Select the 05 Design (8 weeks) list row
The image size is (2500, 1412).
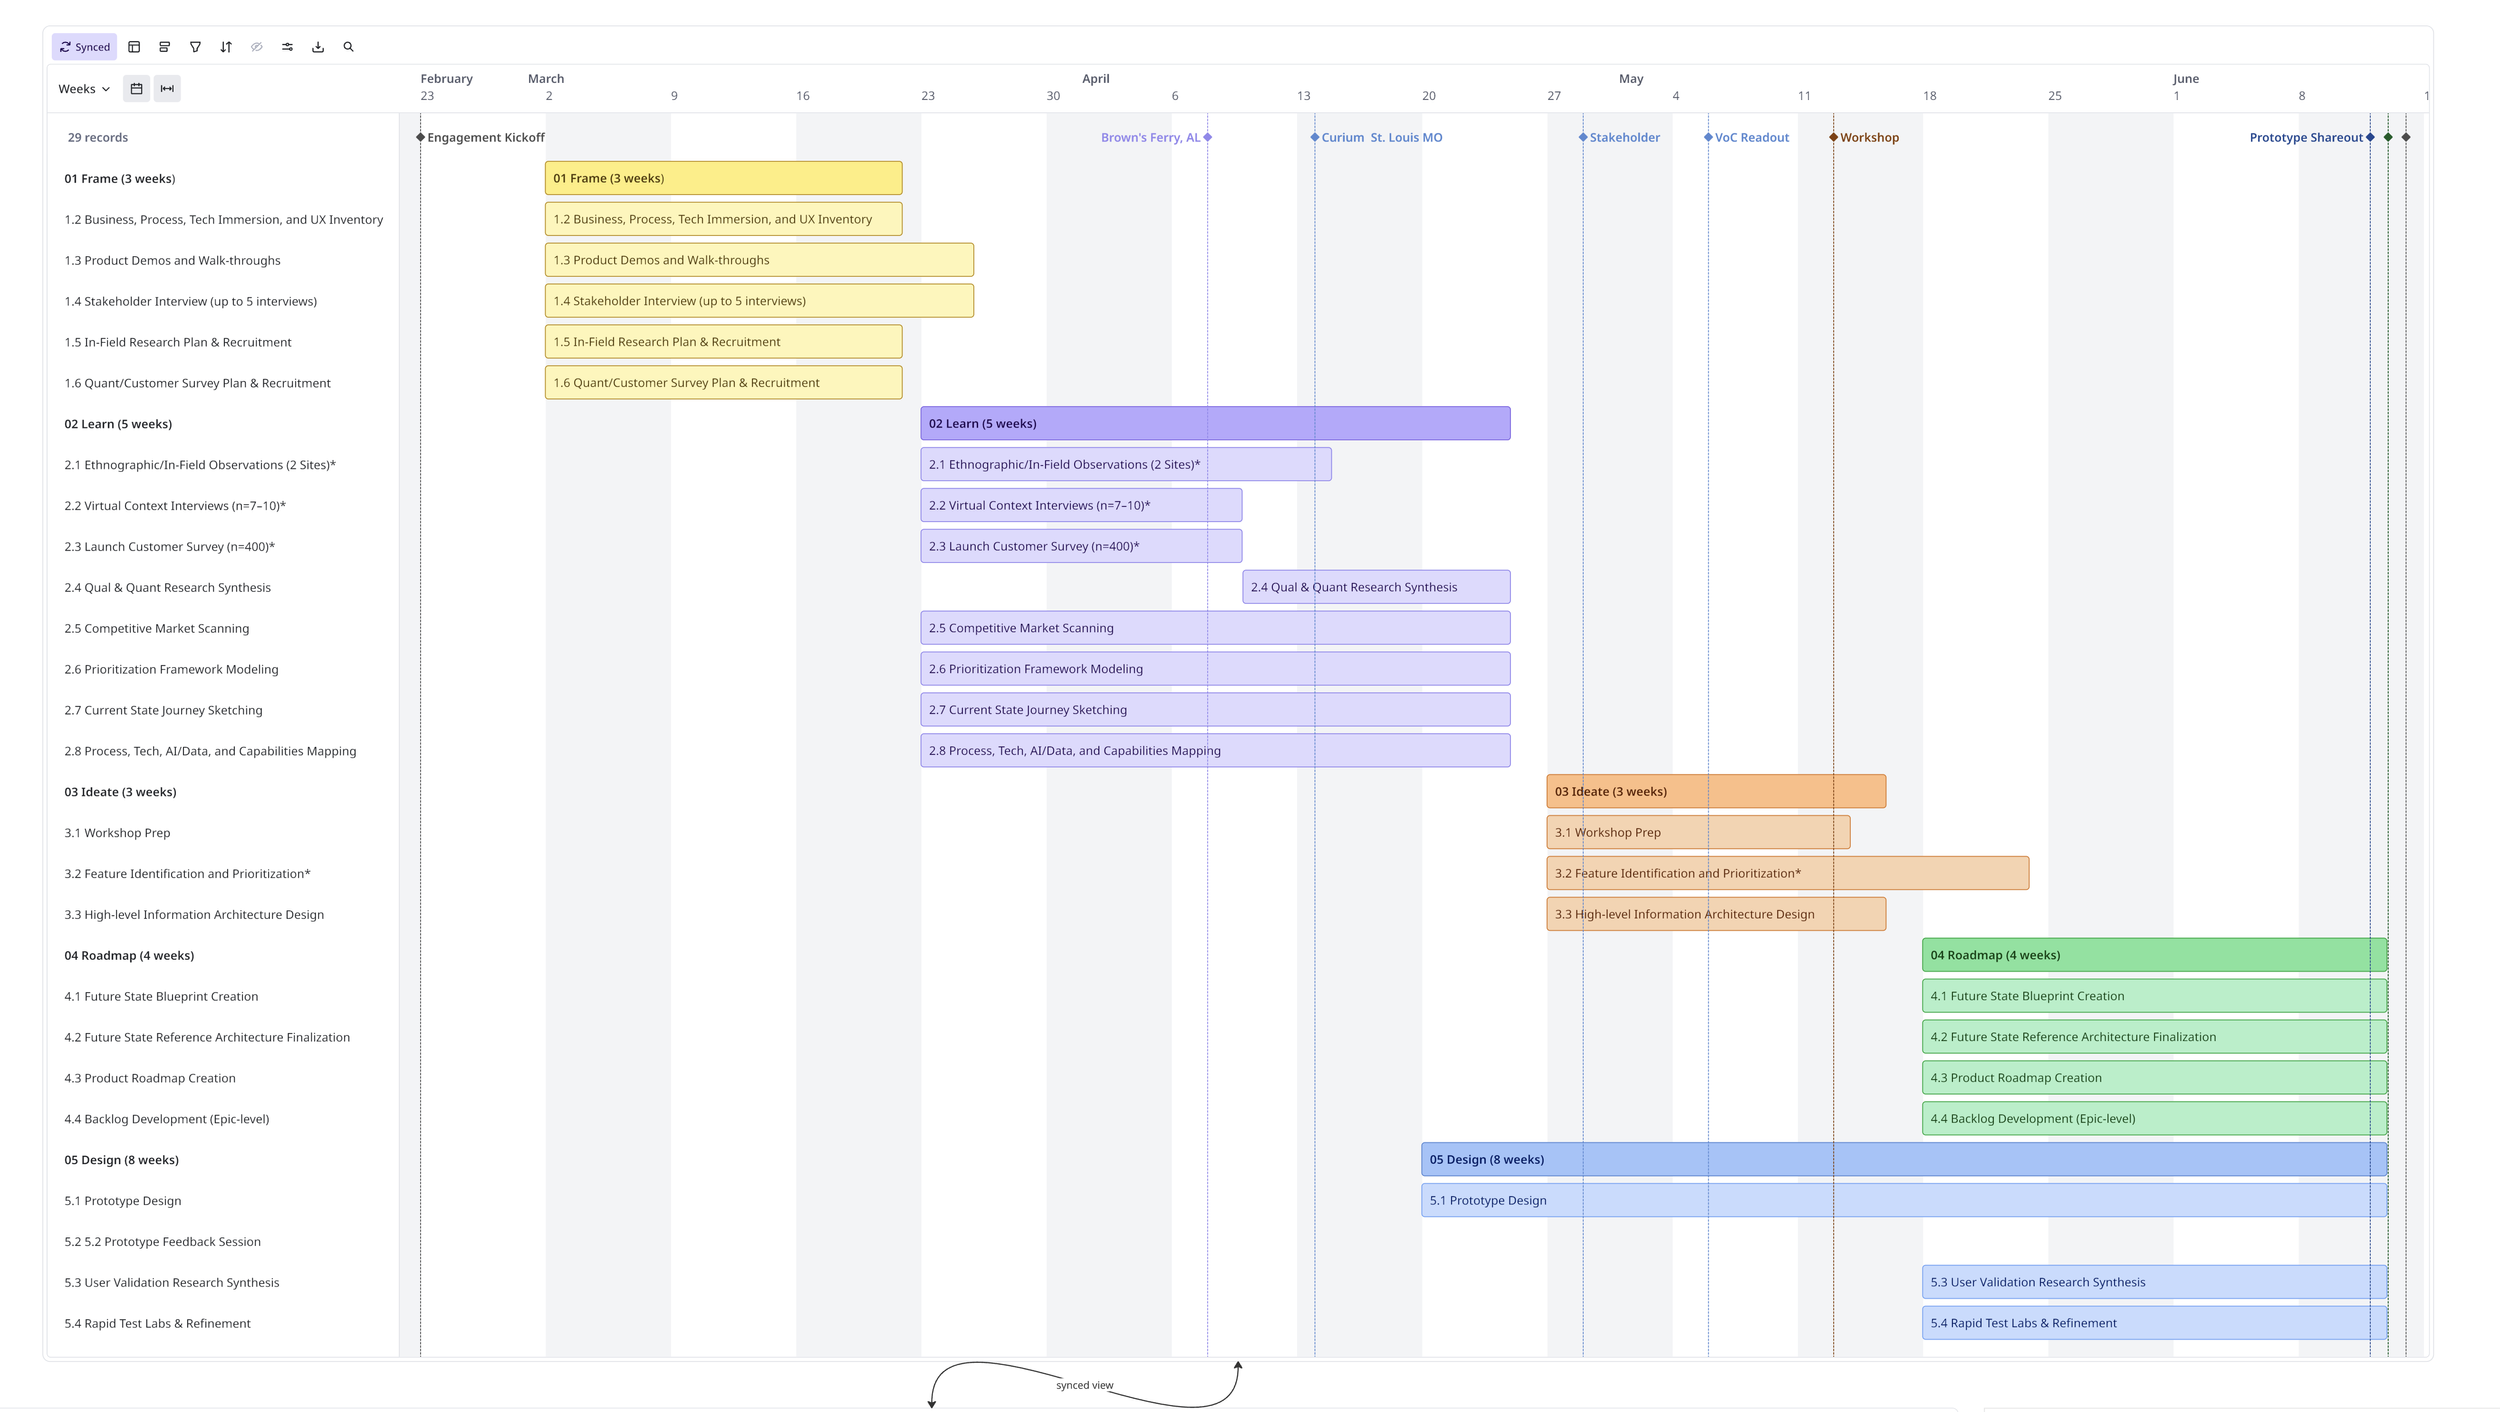click(224, 1160)
